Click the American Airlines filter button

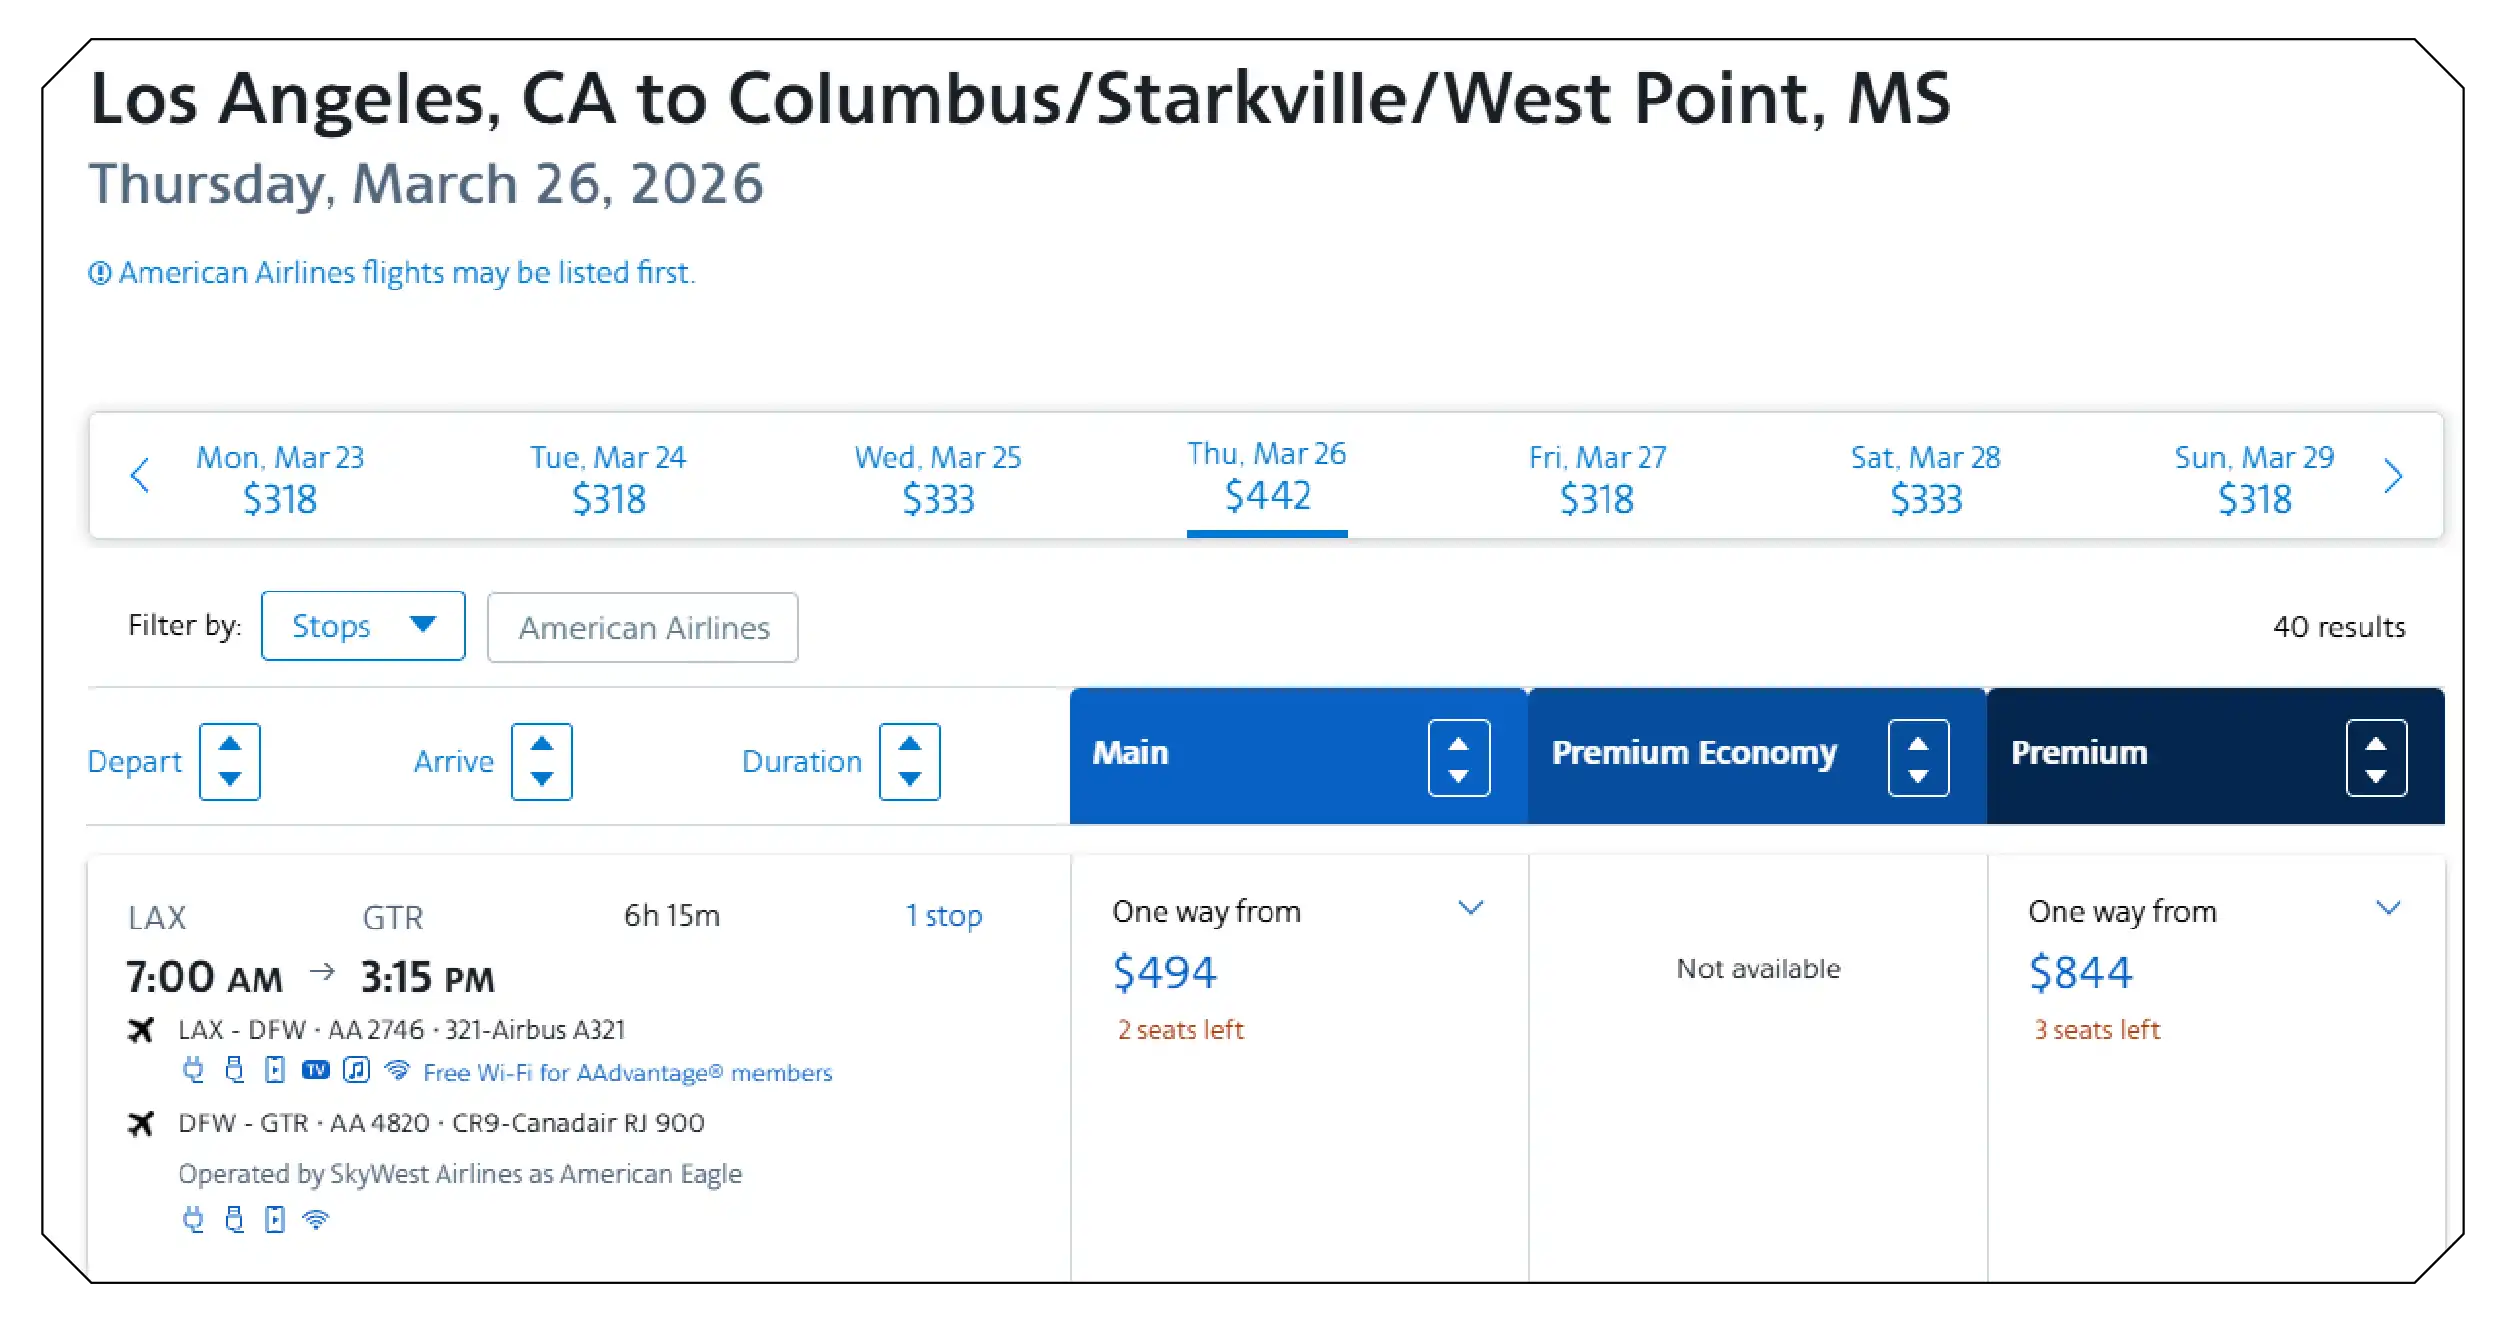coord(642,628)
